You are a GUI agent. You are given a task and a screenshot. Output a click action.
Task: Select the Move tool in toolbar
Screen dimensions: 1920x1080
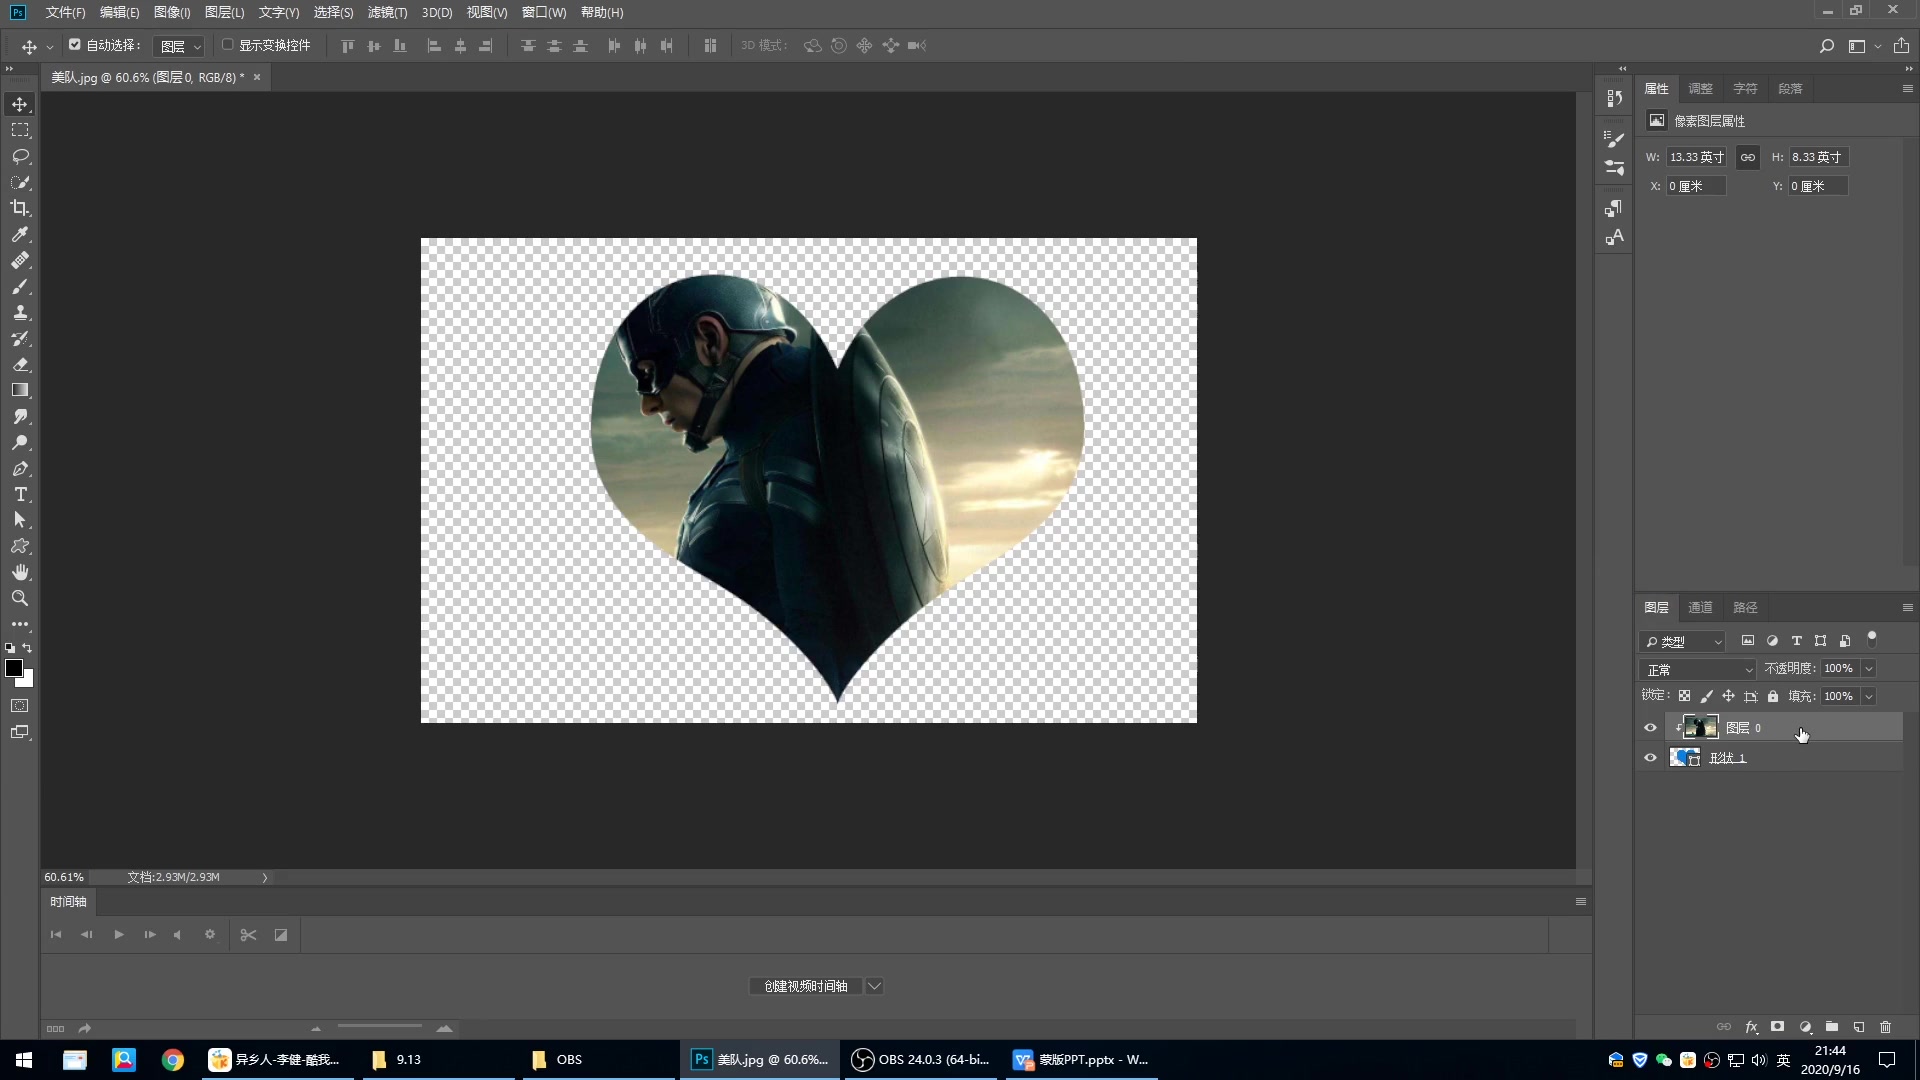(20, 103)
